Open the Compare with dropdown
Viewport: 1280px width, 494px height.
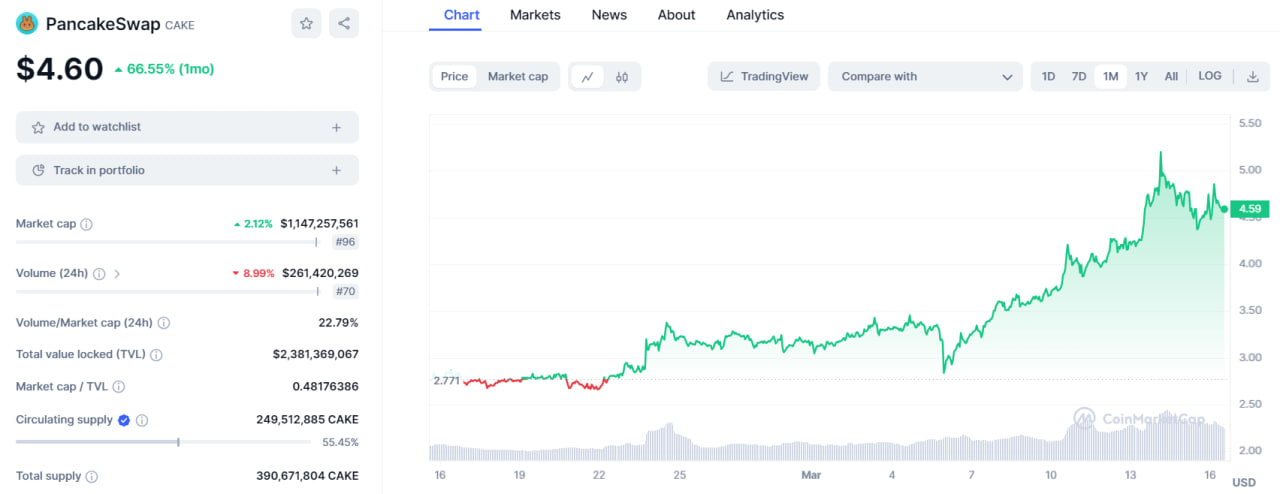point(925,76)
